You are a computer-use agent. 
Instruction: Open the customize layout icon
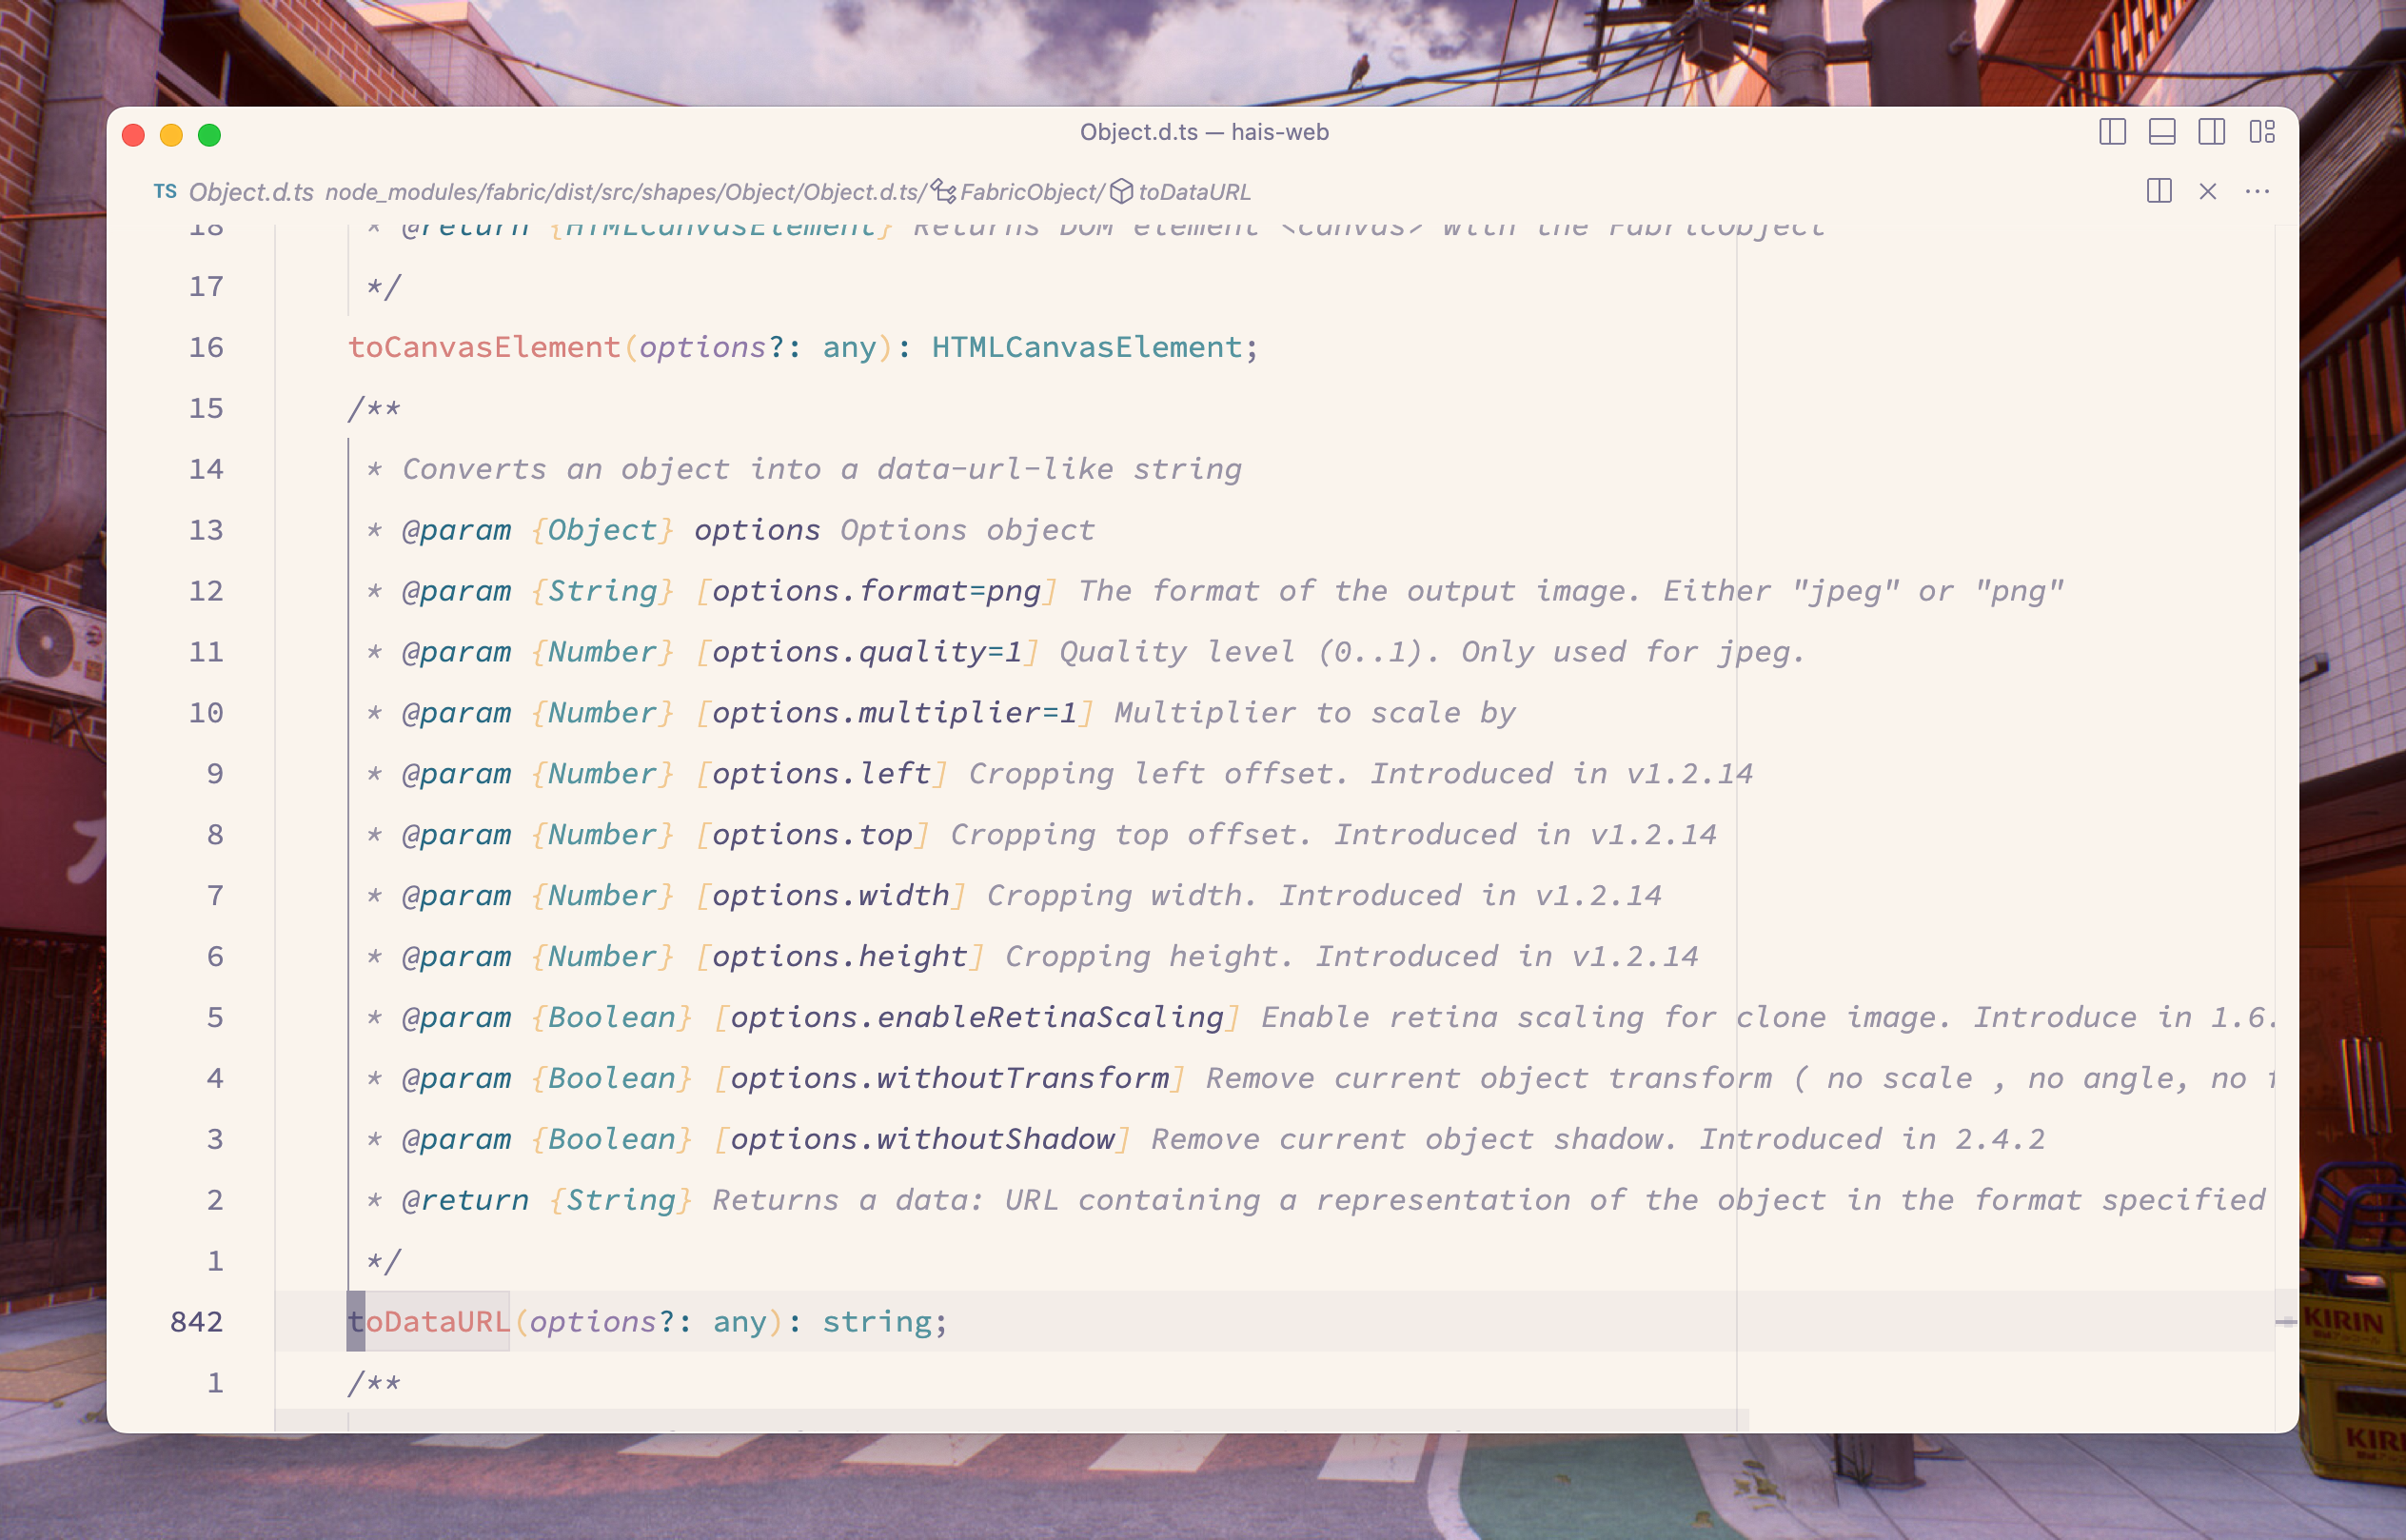pyautogui.click(x=2262, y=132)
